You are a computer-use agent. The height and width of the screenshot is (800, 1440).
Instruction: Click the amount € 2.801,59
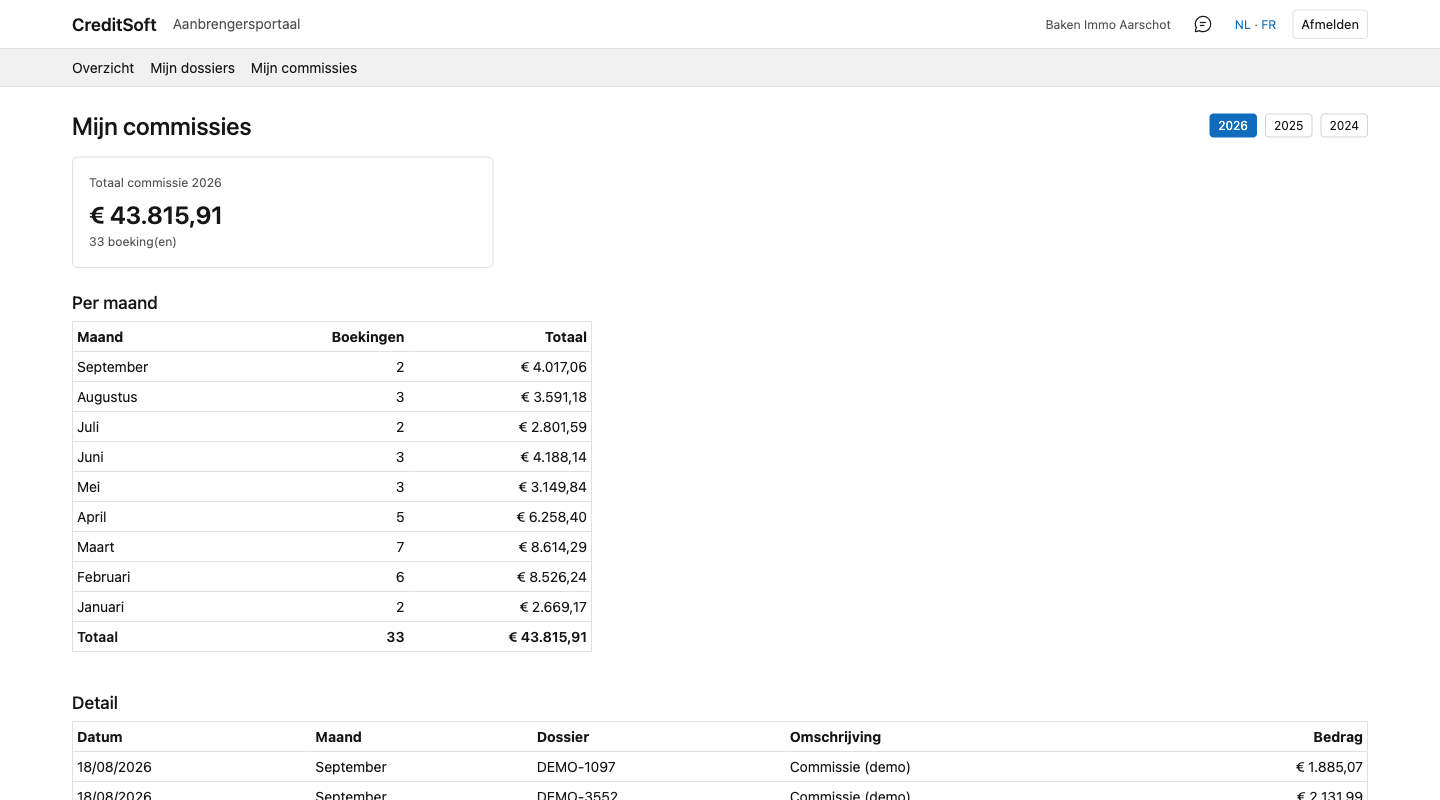pyautogui.click(x=552, y=427)
